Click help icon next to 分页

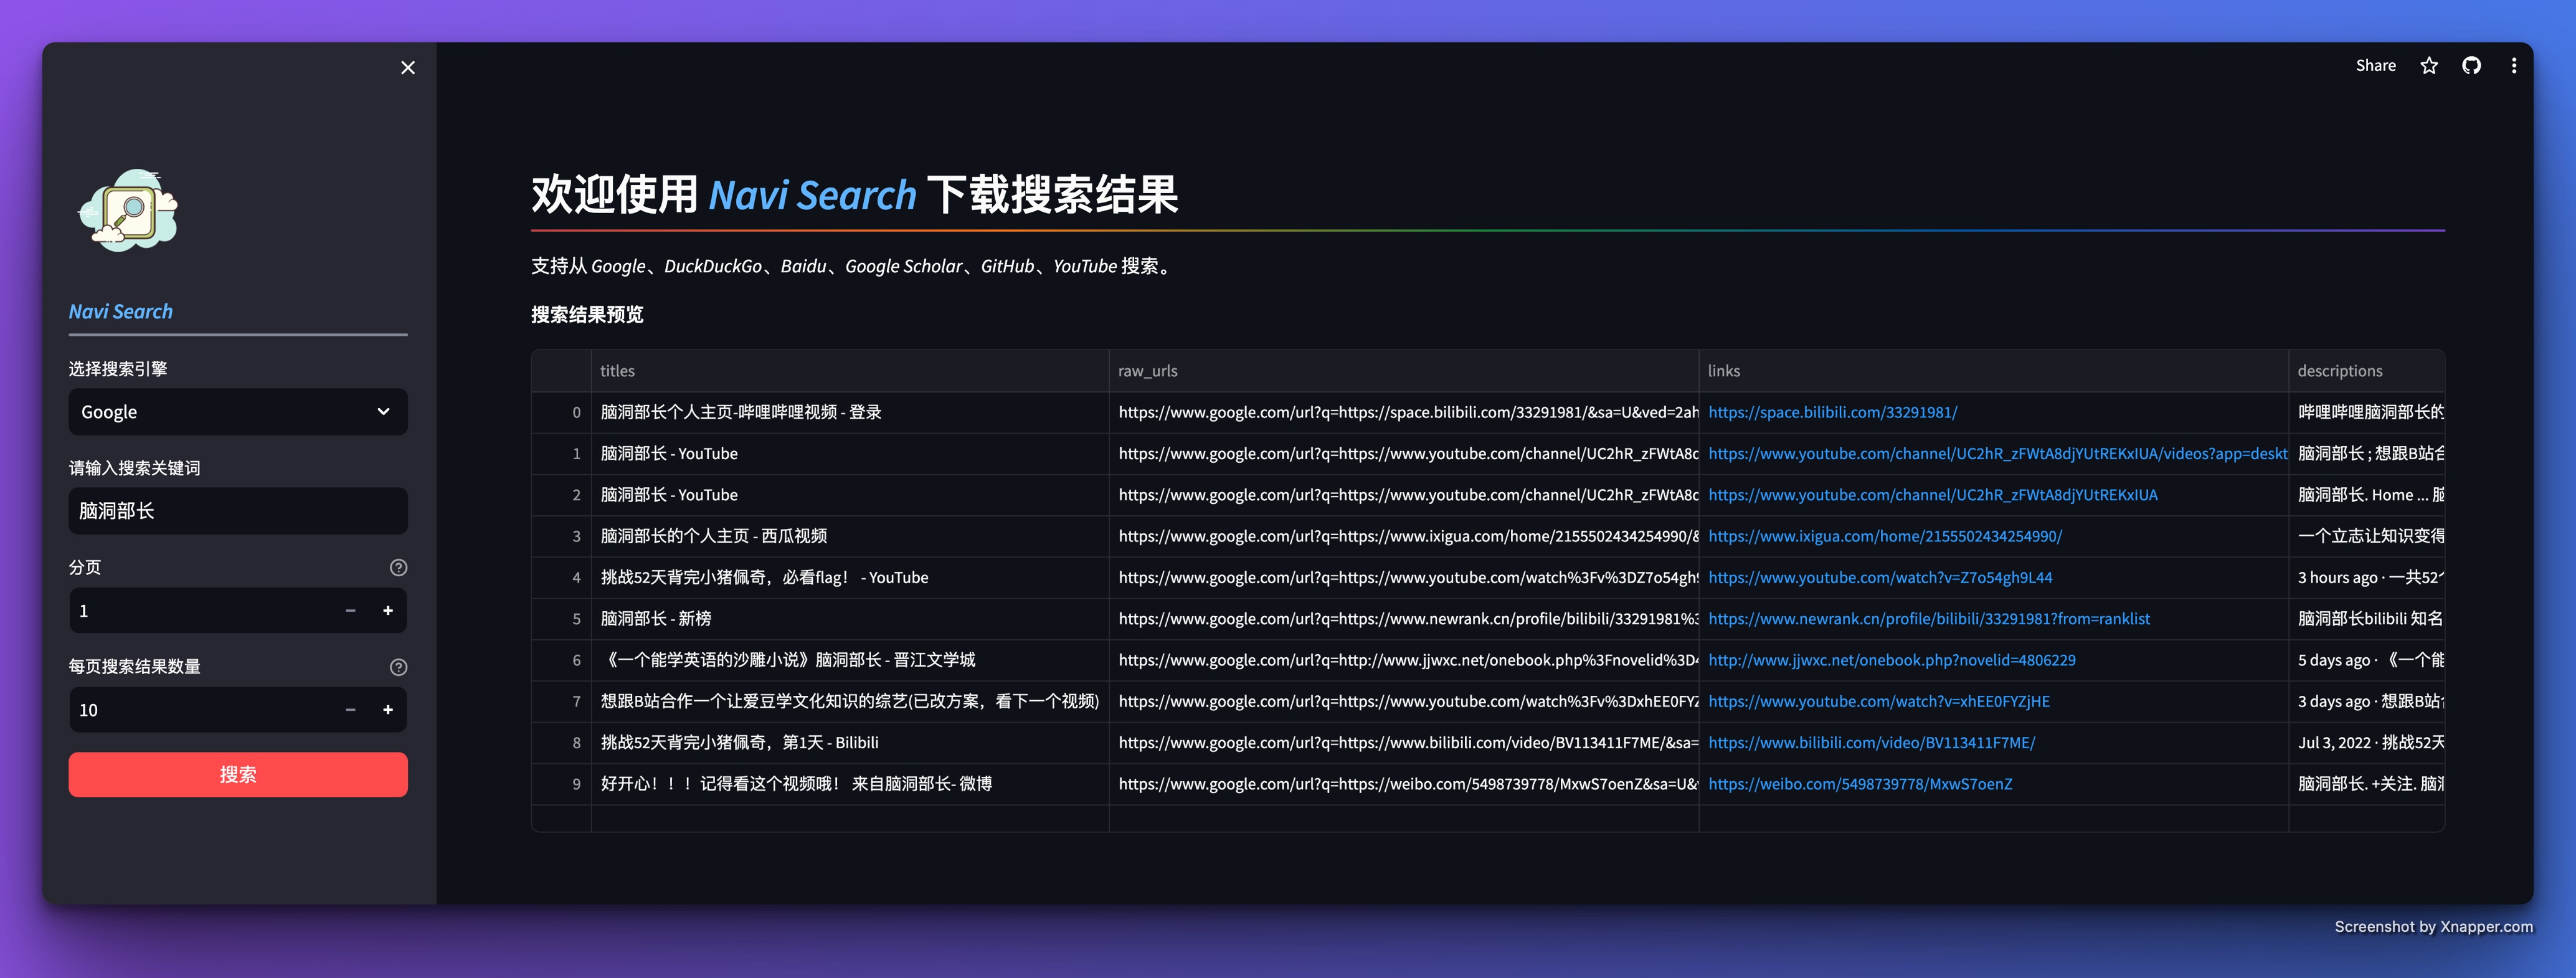click(398, 568)
